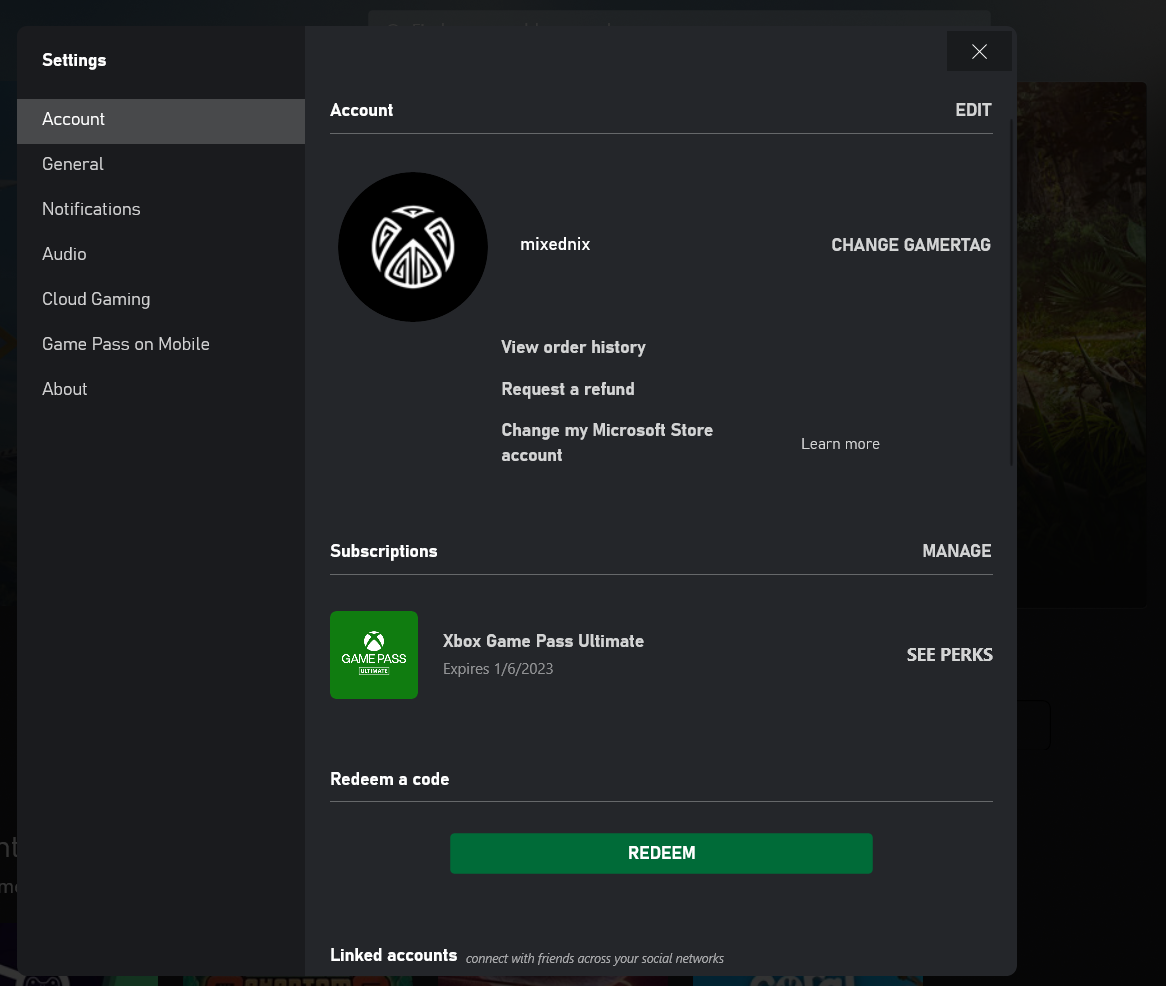Open the Account settings tab
1166x986 pixels.
[x=161, y=120]
